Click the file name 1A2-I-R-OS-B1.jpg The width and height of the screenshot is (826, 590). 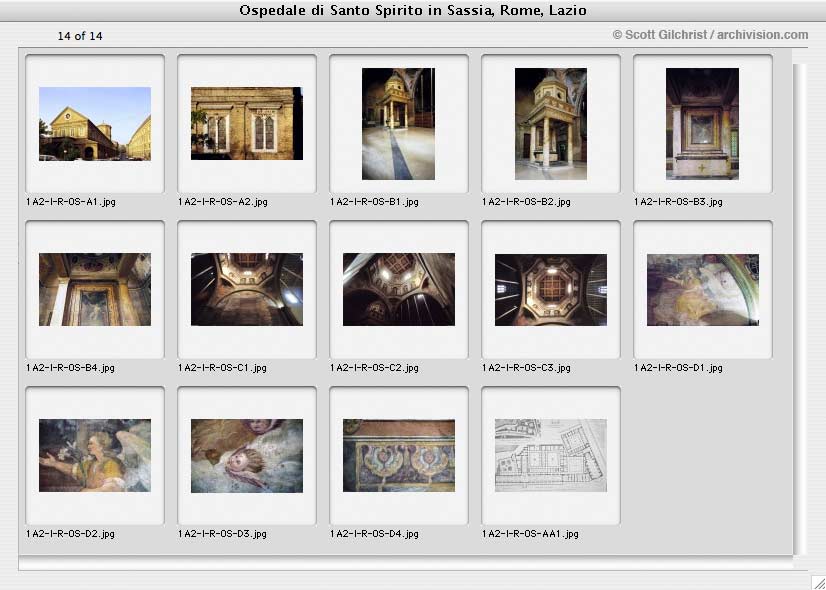[374, 202]
